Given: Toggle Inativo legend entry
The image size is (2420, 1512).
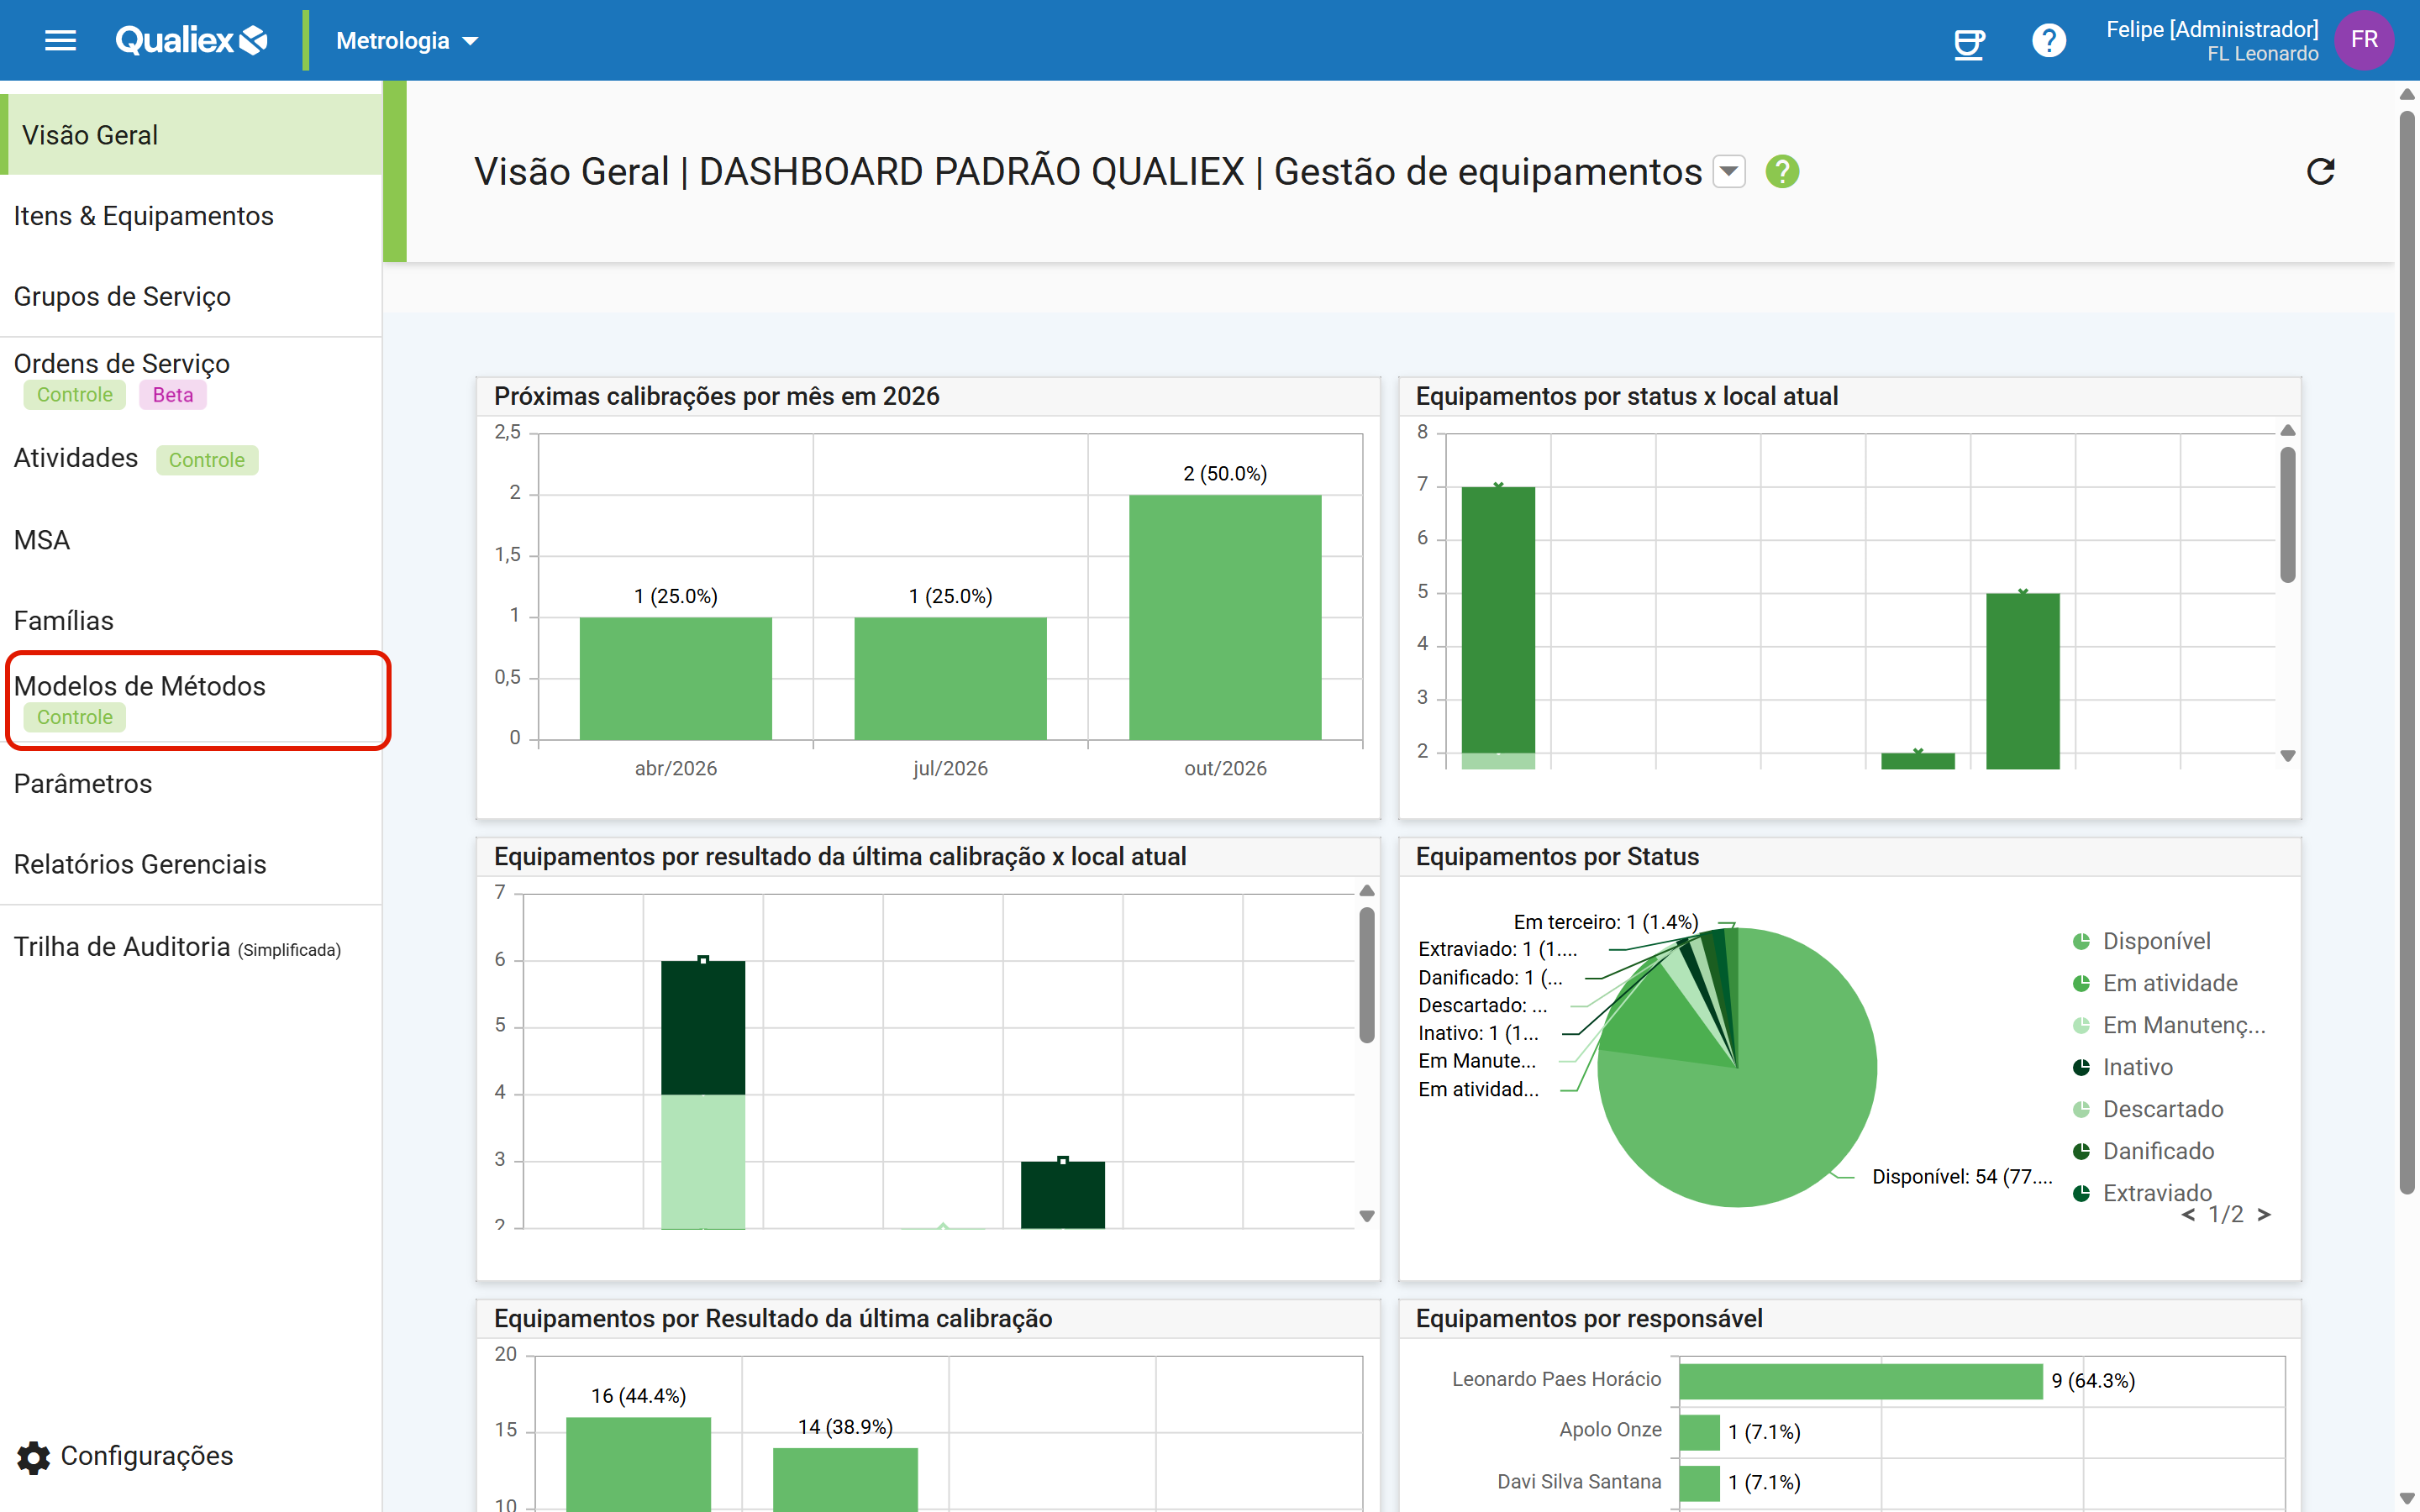Looking at the screenshot, I should (2123, 1067).
